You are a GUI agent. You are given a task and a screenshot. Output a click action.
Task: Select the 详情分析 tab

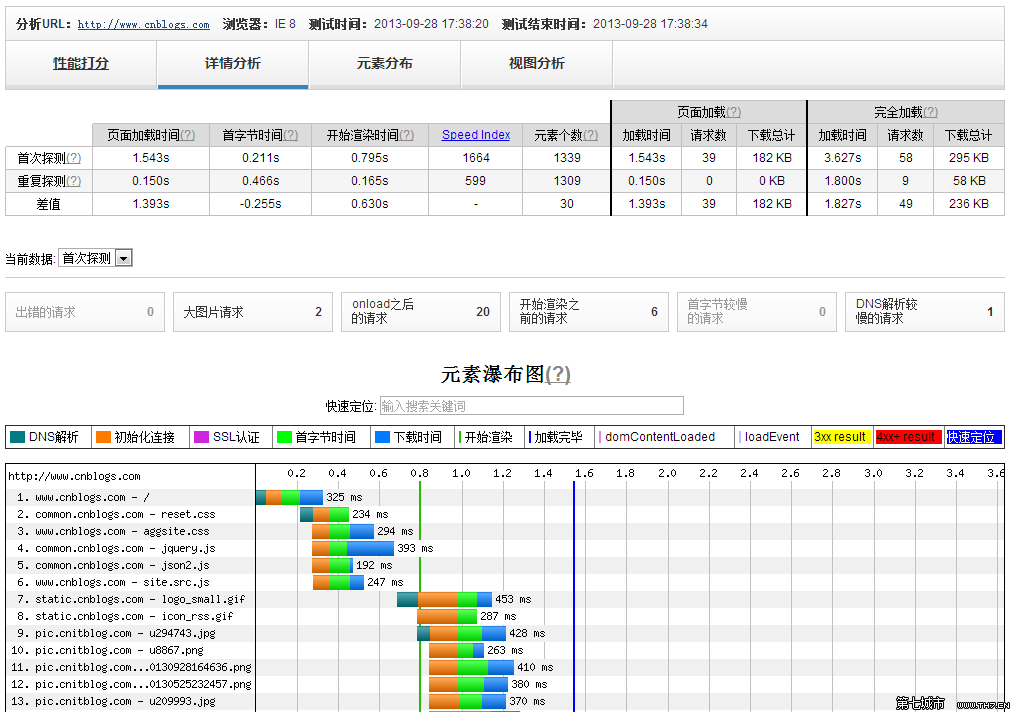(232, 64)
